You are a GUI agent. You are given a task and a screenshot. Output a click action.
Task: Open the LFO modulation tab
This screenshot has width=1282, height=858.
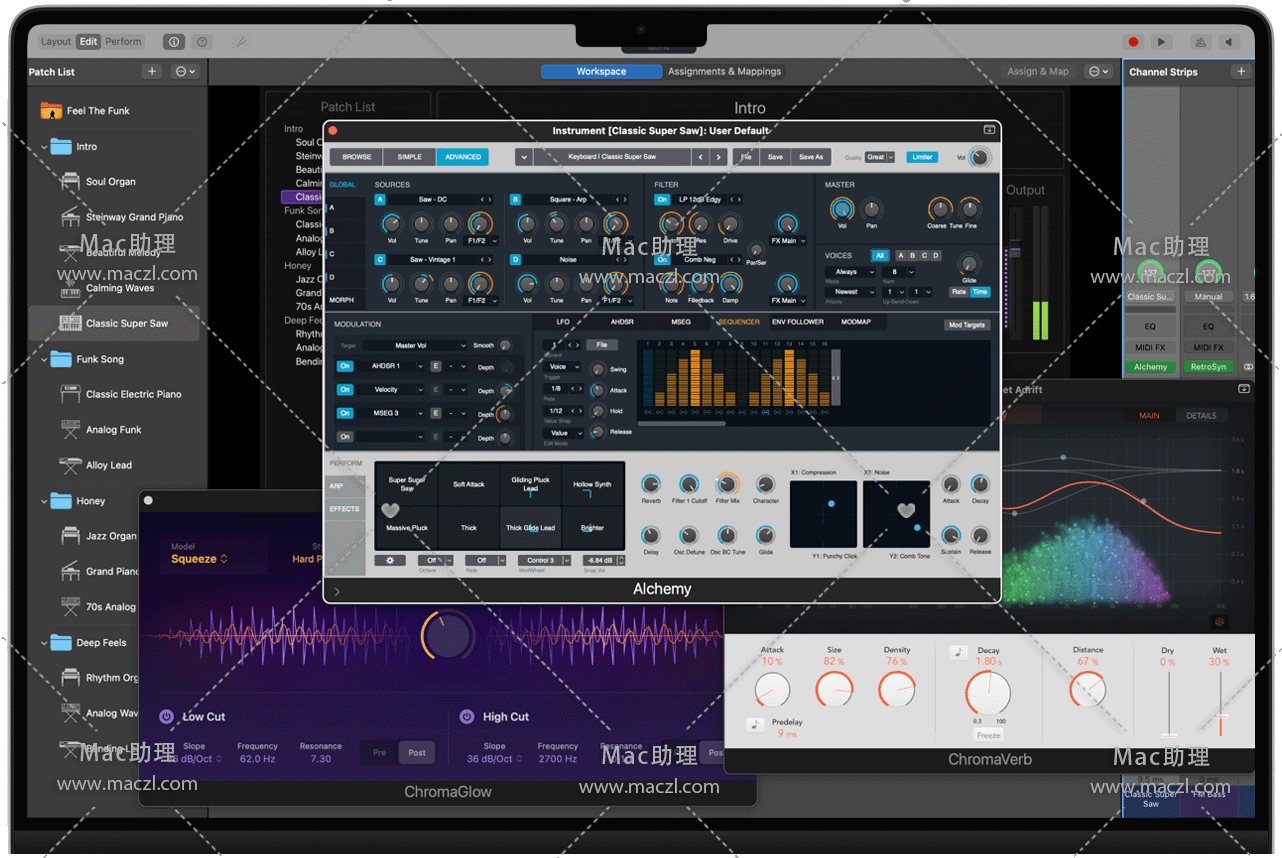pos(563,322)
